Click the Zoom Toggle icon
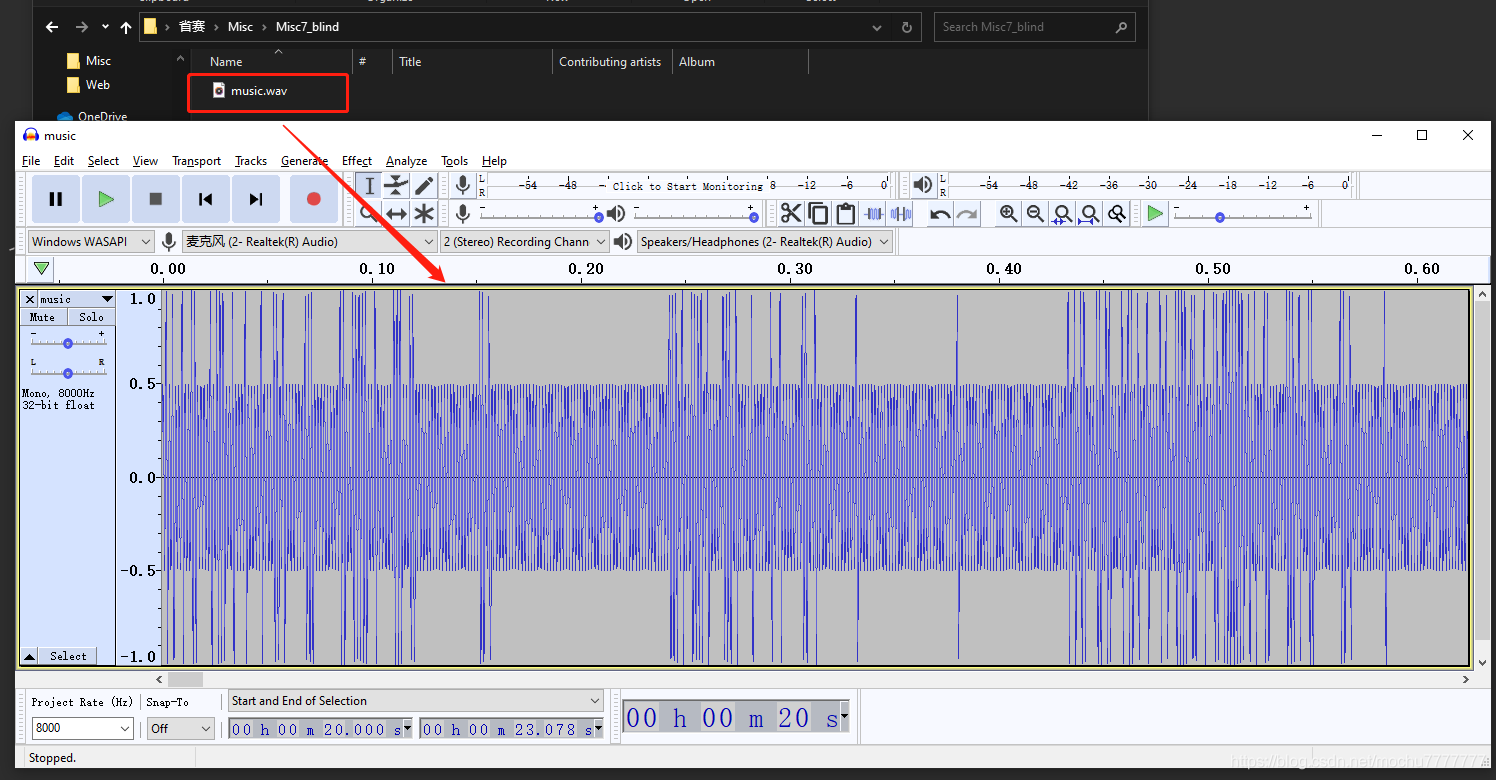 pyautogui.click(x=1116, y=213)
